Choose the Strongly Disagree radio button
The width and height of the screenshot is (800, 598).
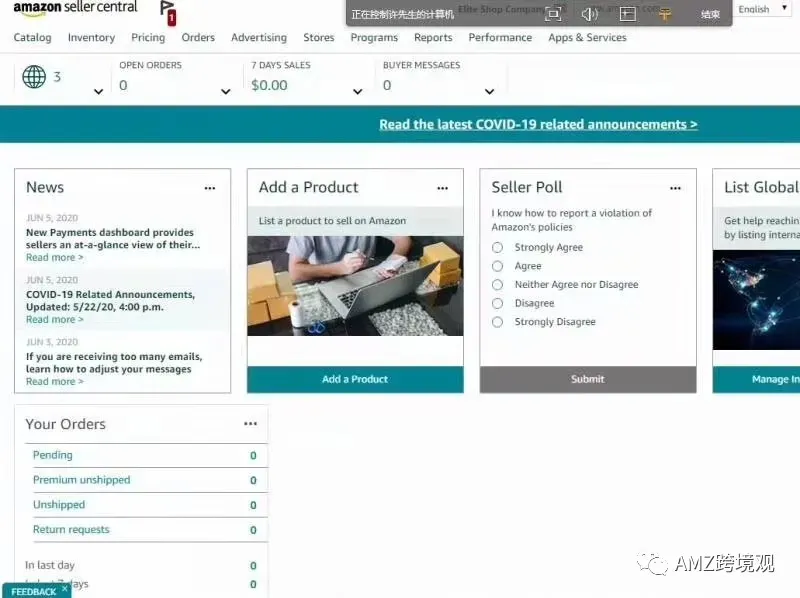[497, 322]
